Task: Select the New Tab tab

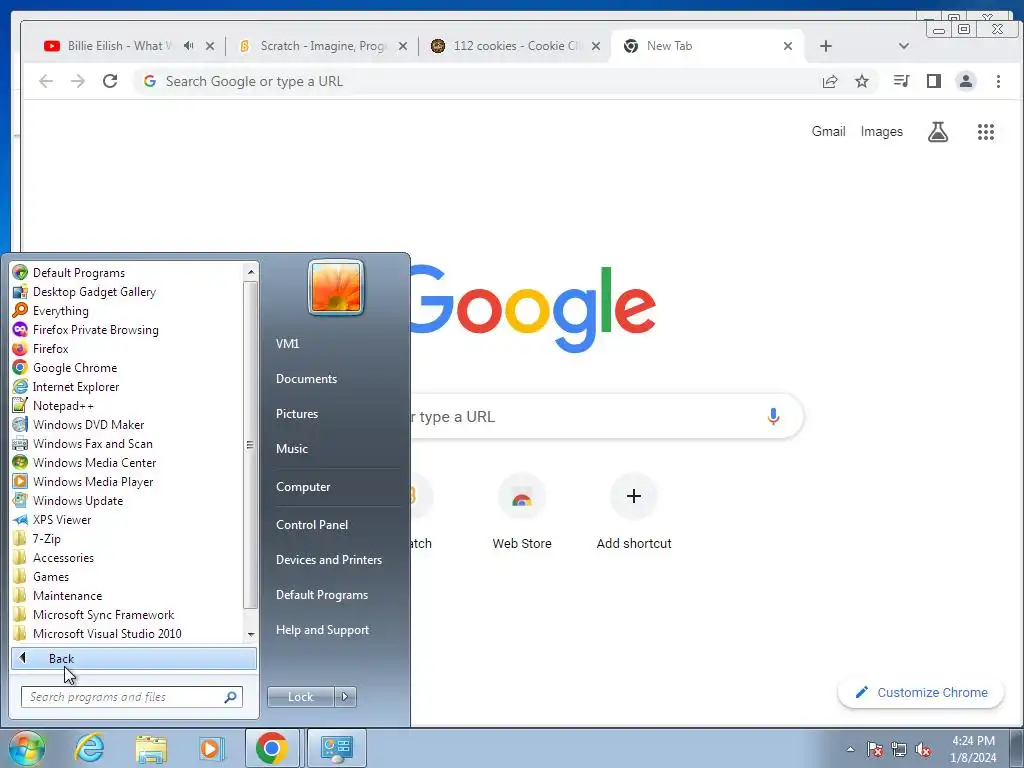Action: 709,46
